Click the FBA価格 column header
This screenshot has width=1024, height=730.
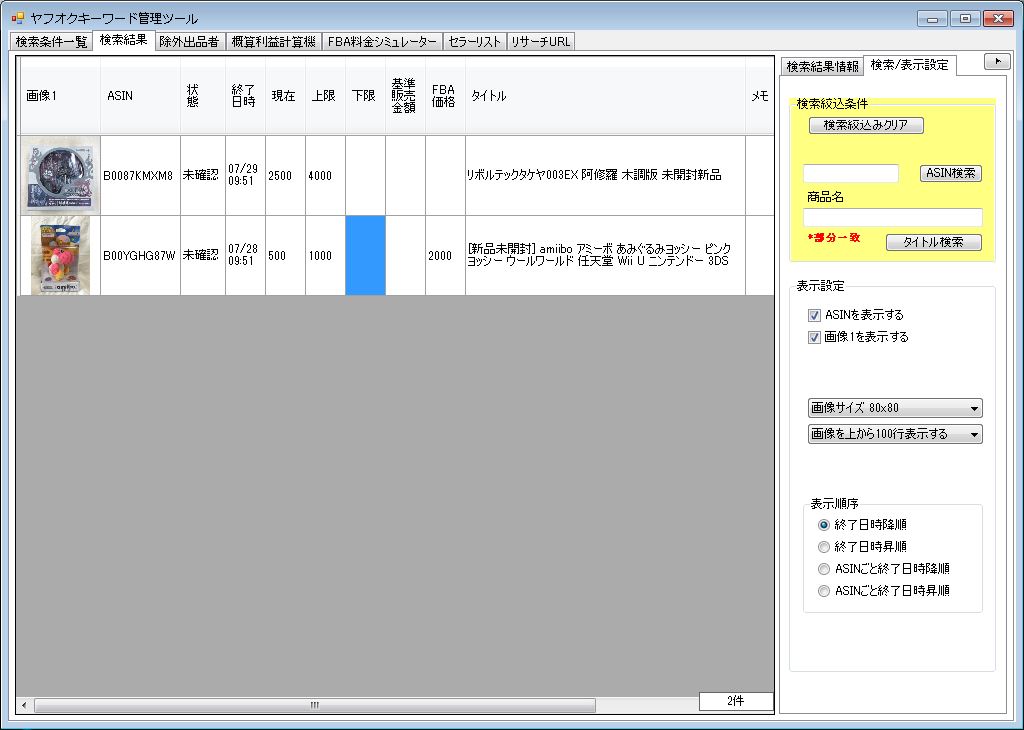[445, 96]
